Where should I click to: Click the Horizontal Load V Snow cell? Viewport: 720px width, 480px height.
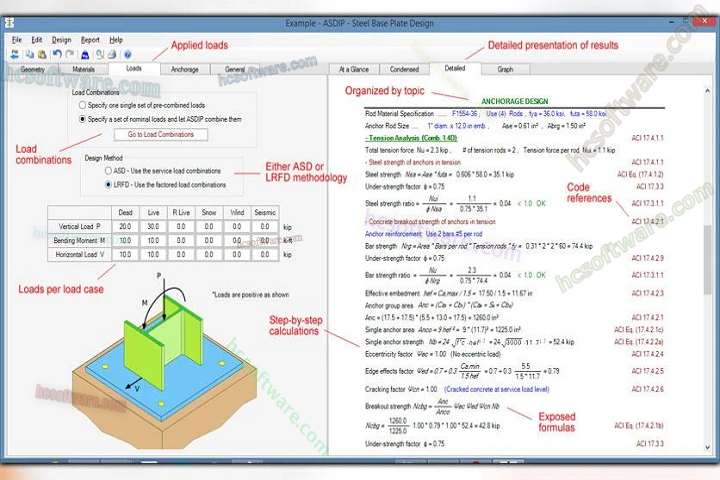coord(209,254)
